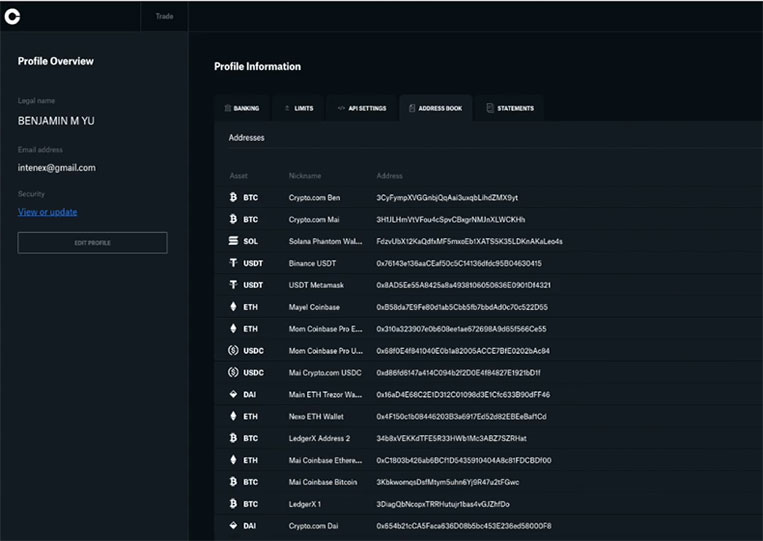Click address starting with 0x16aD4E

point(463,395)
